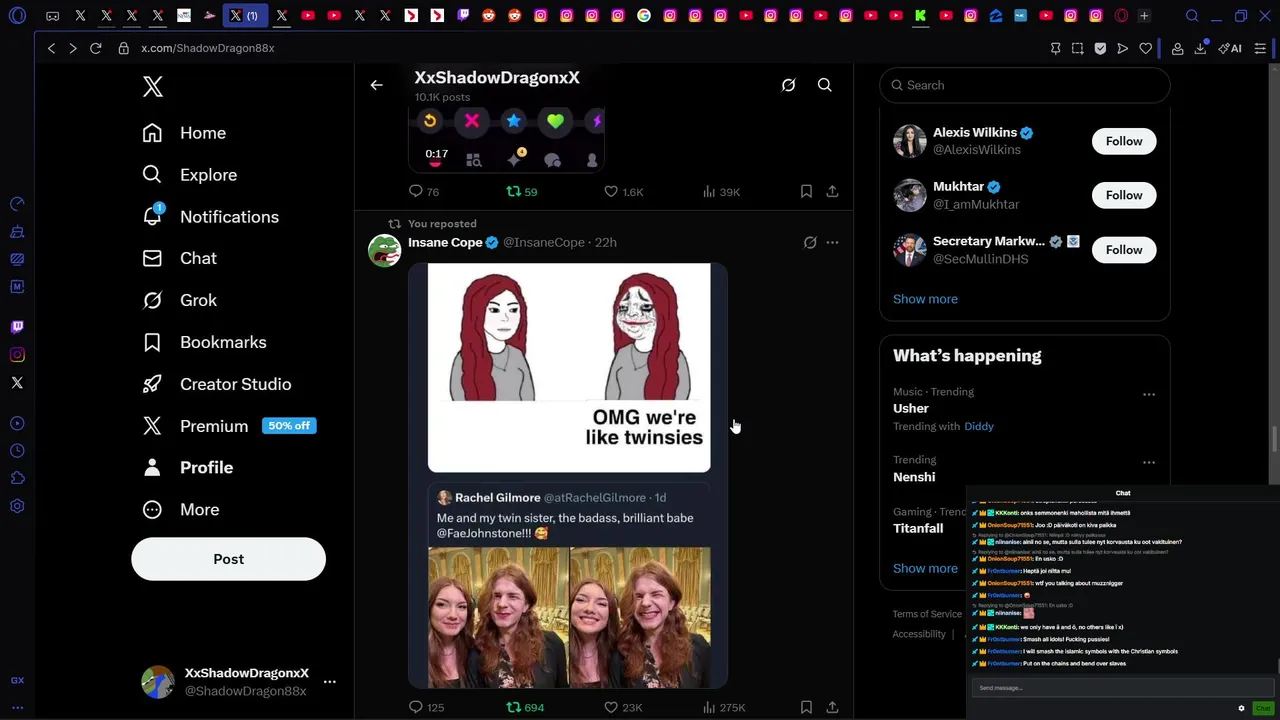Viewport: 1280px width, 720px height.
Task: Open history clock in Opera GX sidebar
Action: tap(17, 451)
